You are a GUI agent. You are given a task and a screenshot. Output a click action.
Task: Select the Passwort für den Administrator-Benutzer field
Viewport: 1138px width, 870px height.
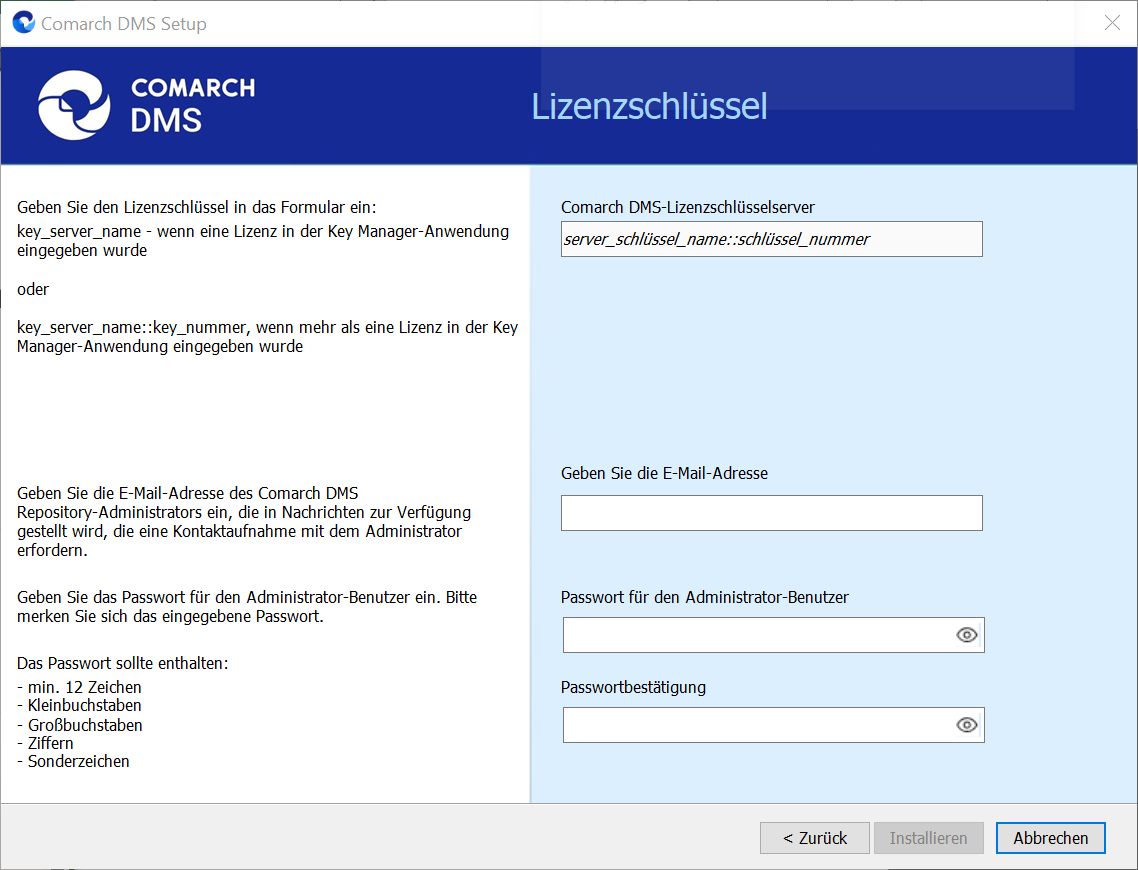click(x=774, y=635)
